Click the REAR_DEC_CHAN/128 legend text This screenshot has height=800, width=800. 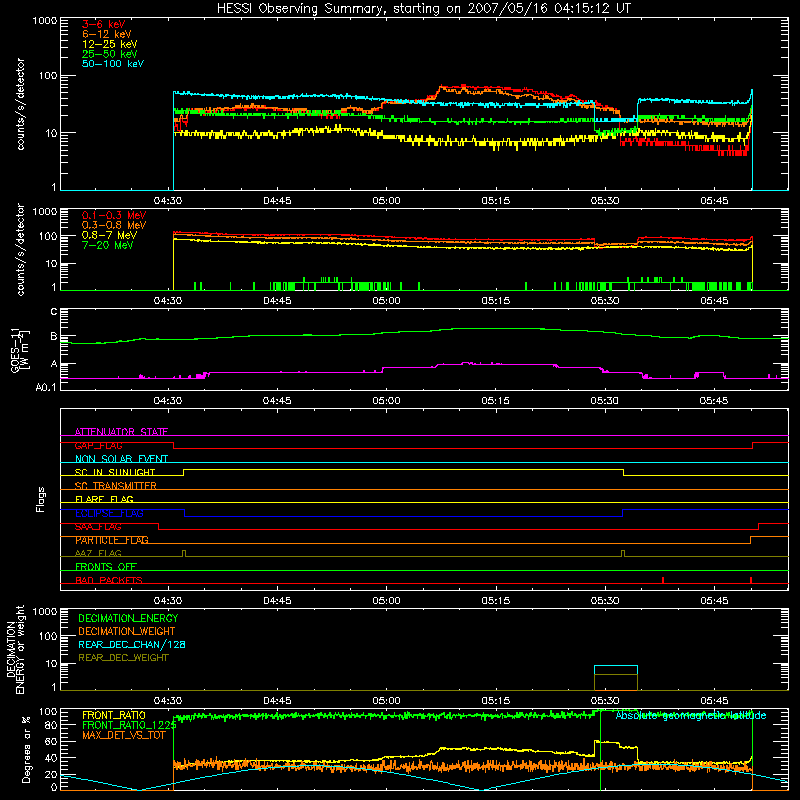click(x=132, y=644)
